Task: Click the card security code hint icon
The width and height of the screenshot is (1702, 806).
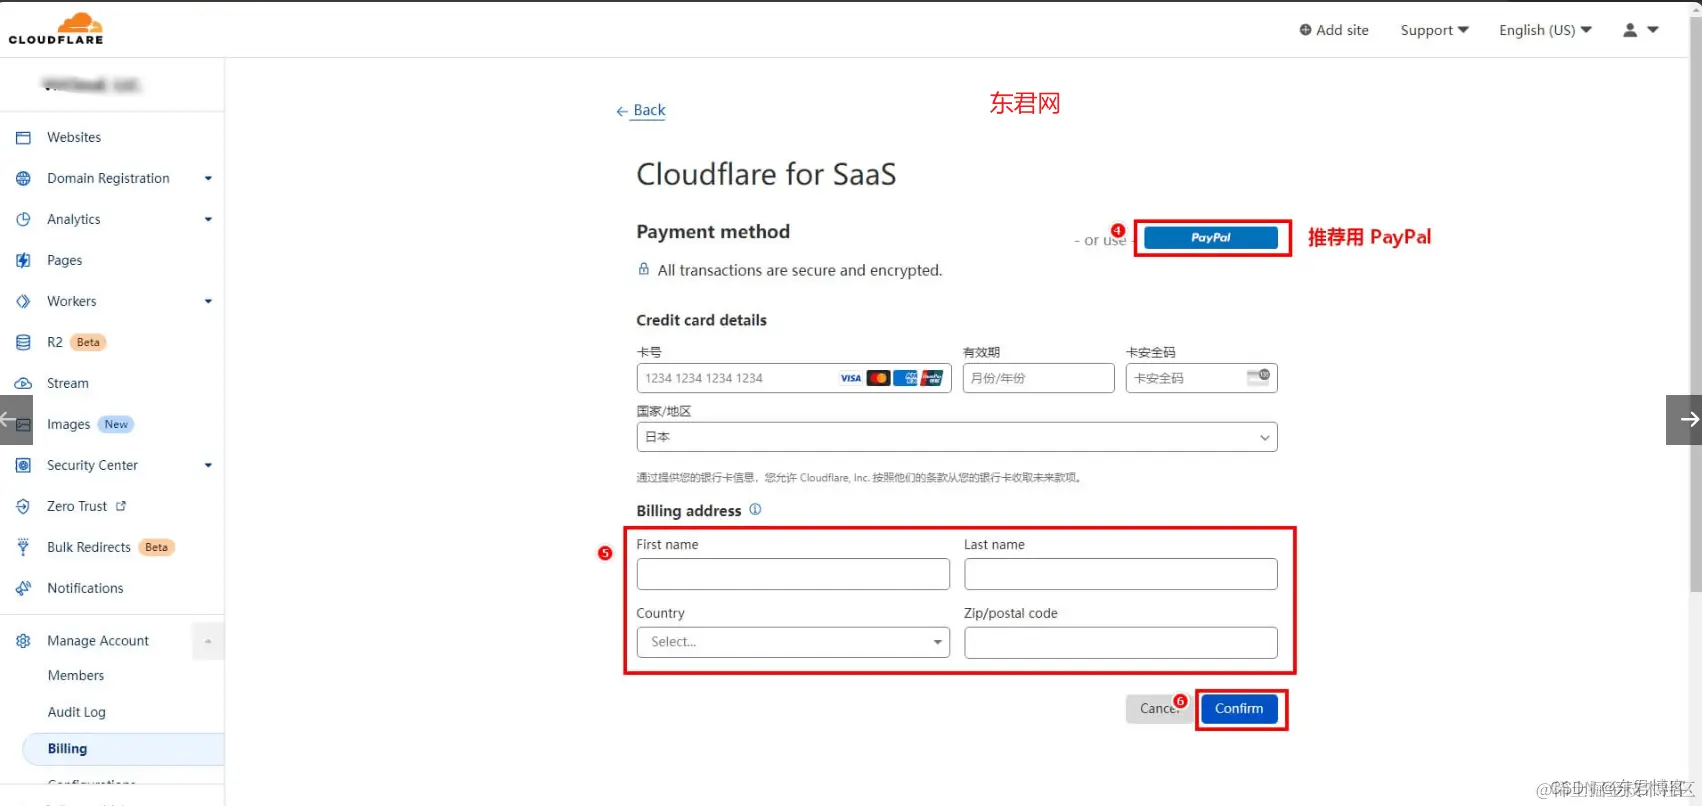Action: (x=1258, y=377)
